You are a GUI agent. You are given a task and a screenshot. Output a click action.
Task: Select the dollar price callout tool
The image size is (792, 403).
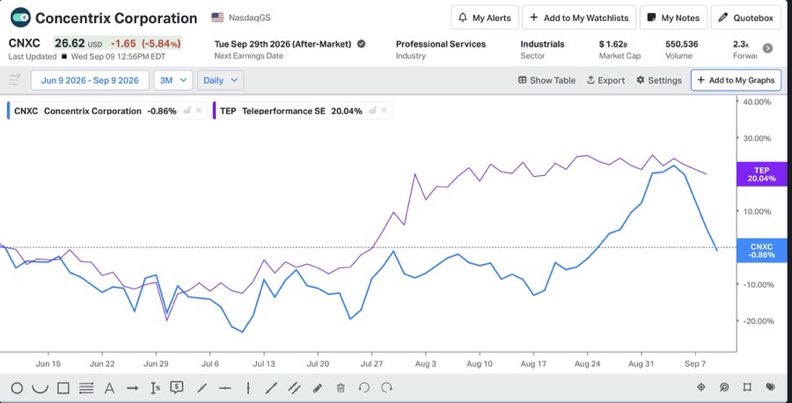pos(176,387)
